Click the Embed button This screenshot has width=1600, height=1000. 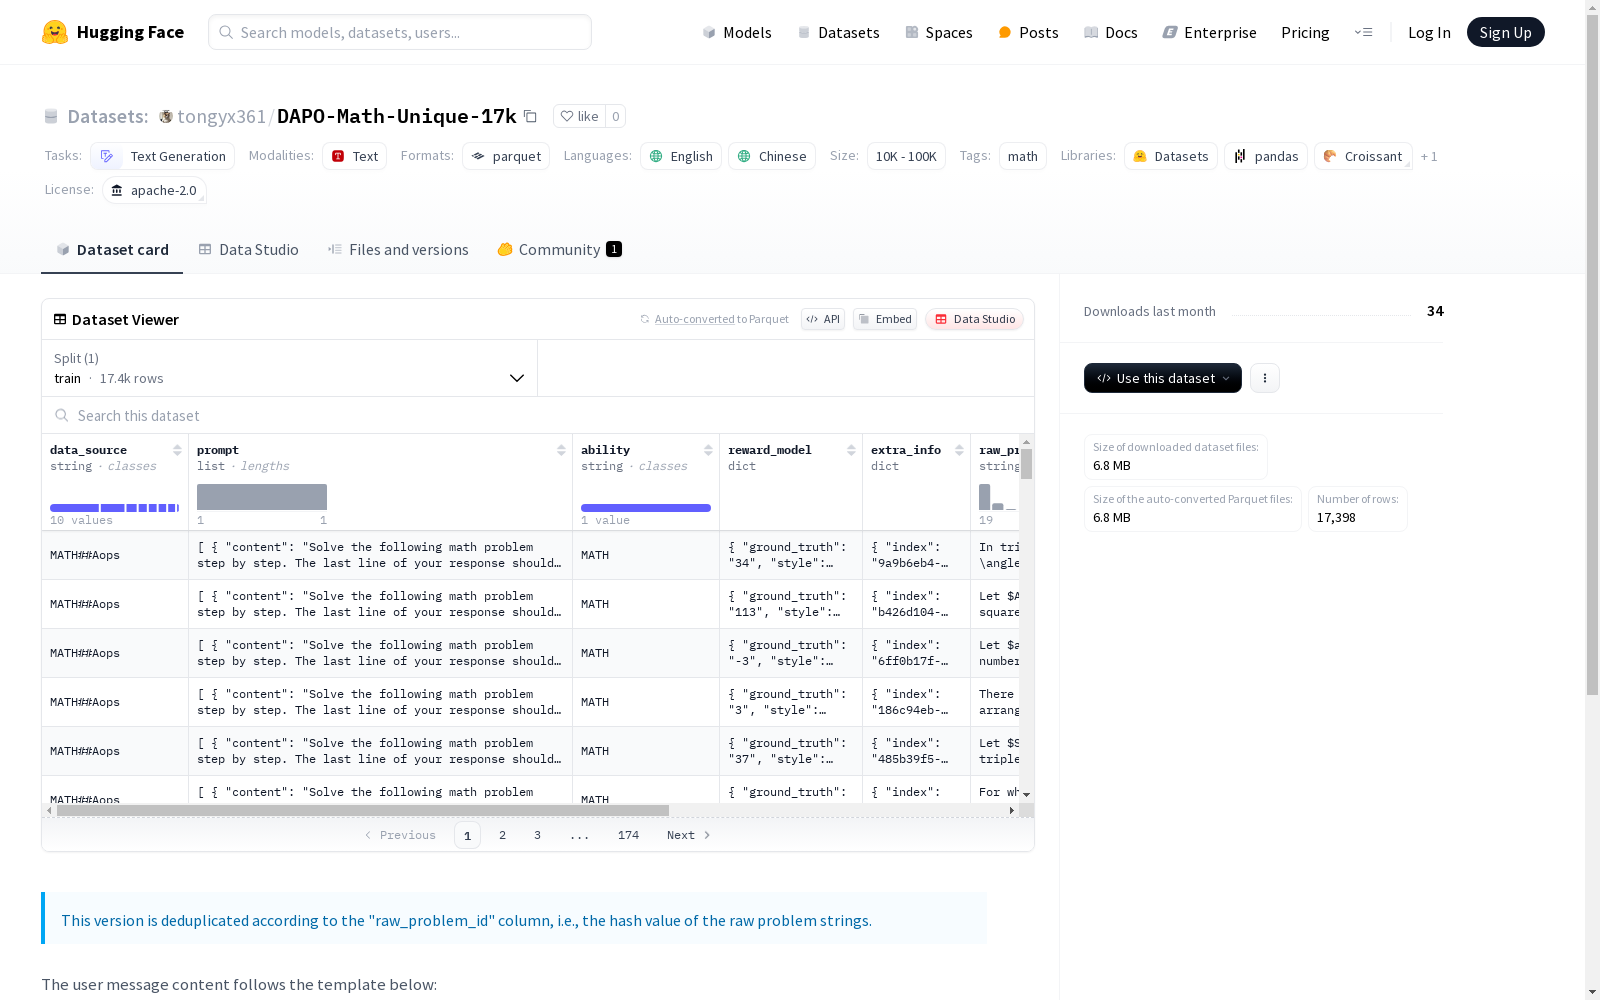885,319
